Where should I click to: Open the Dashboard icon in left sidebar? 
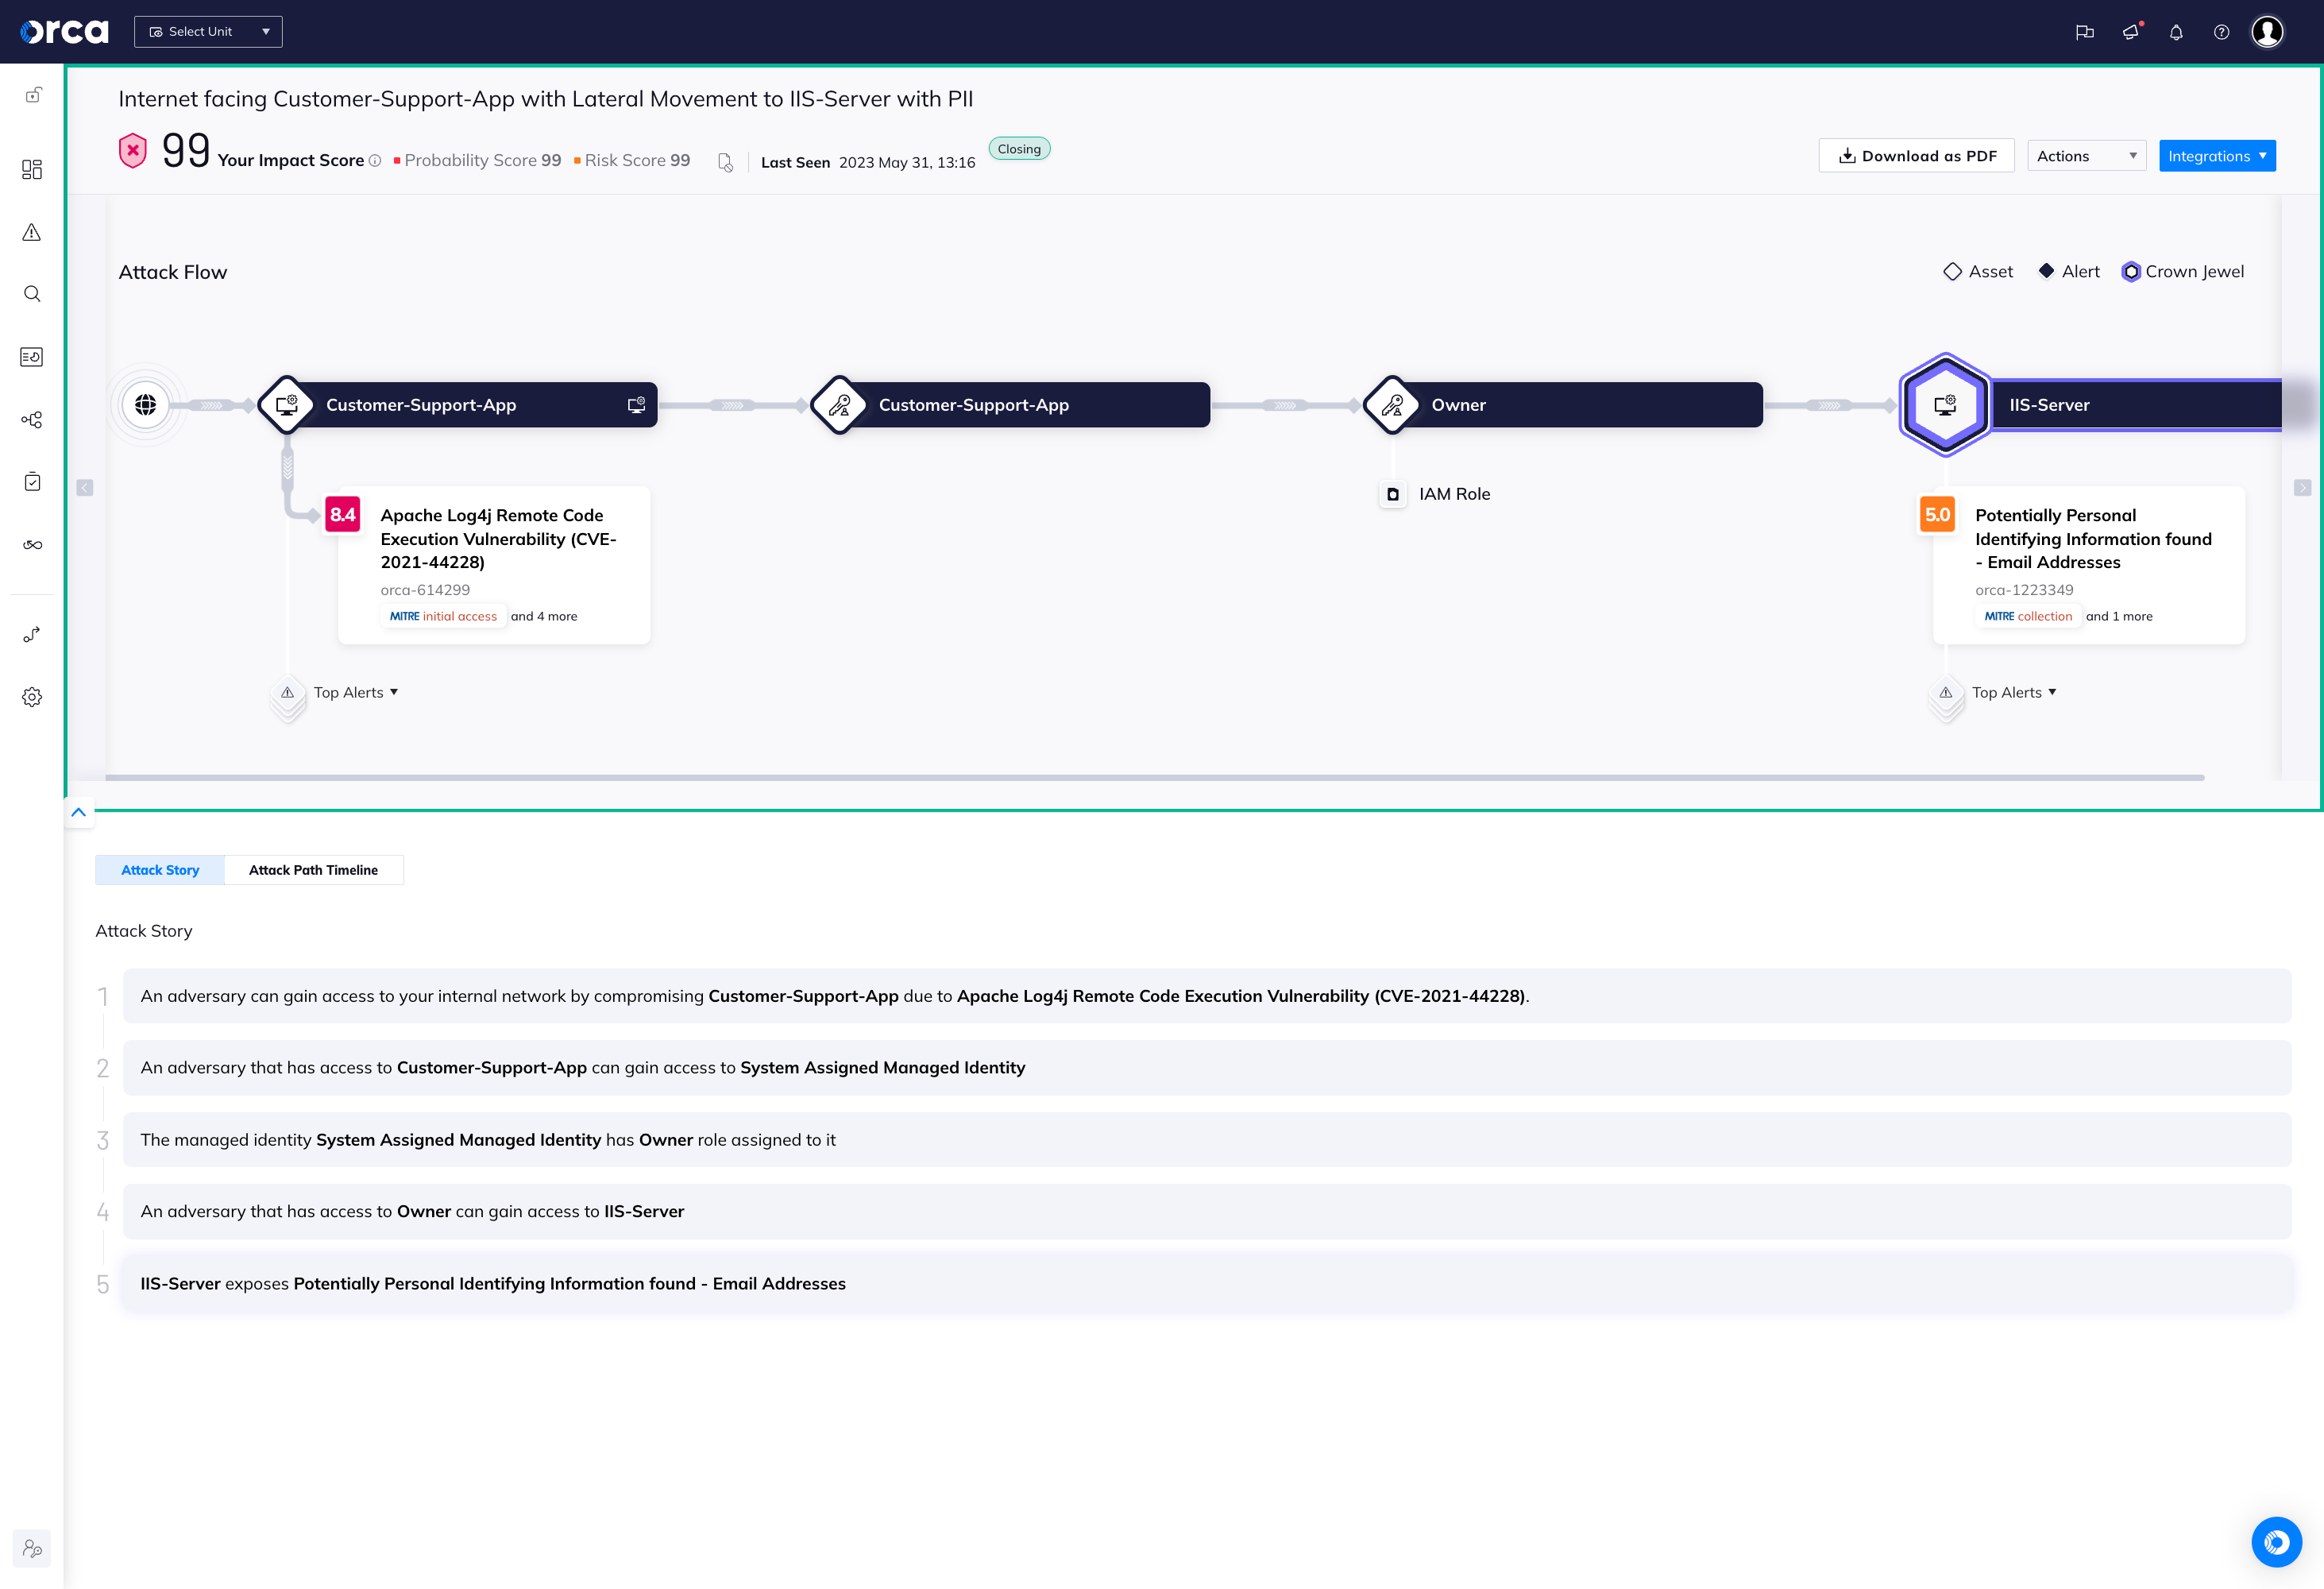[31, 170]
